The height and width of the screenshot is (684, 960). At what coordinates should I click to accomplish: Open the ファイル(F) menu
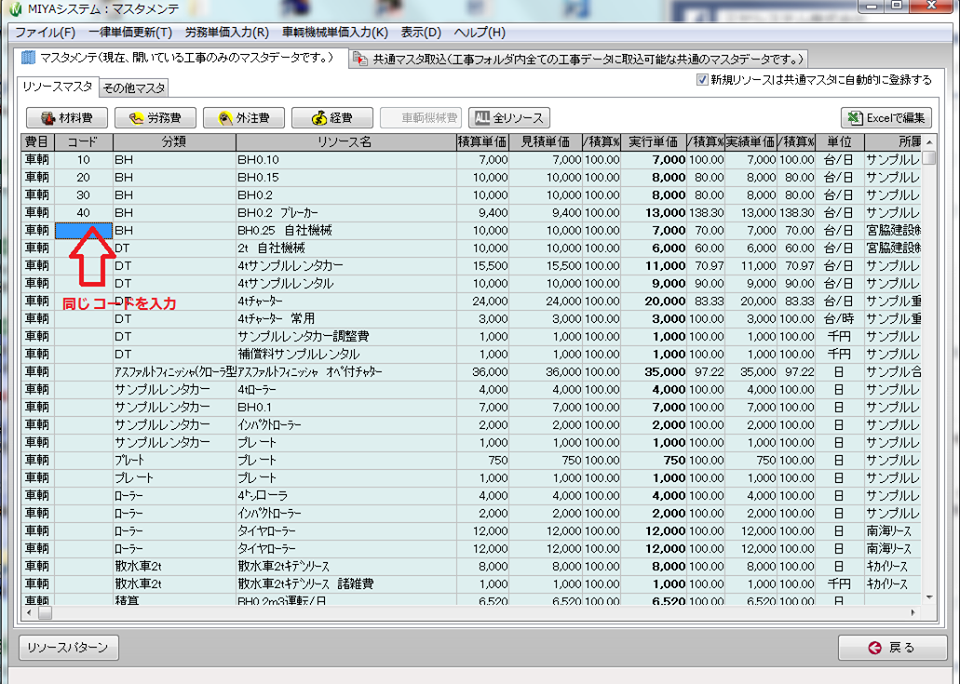pyautogui.click(x=45, y=32)
